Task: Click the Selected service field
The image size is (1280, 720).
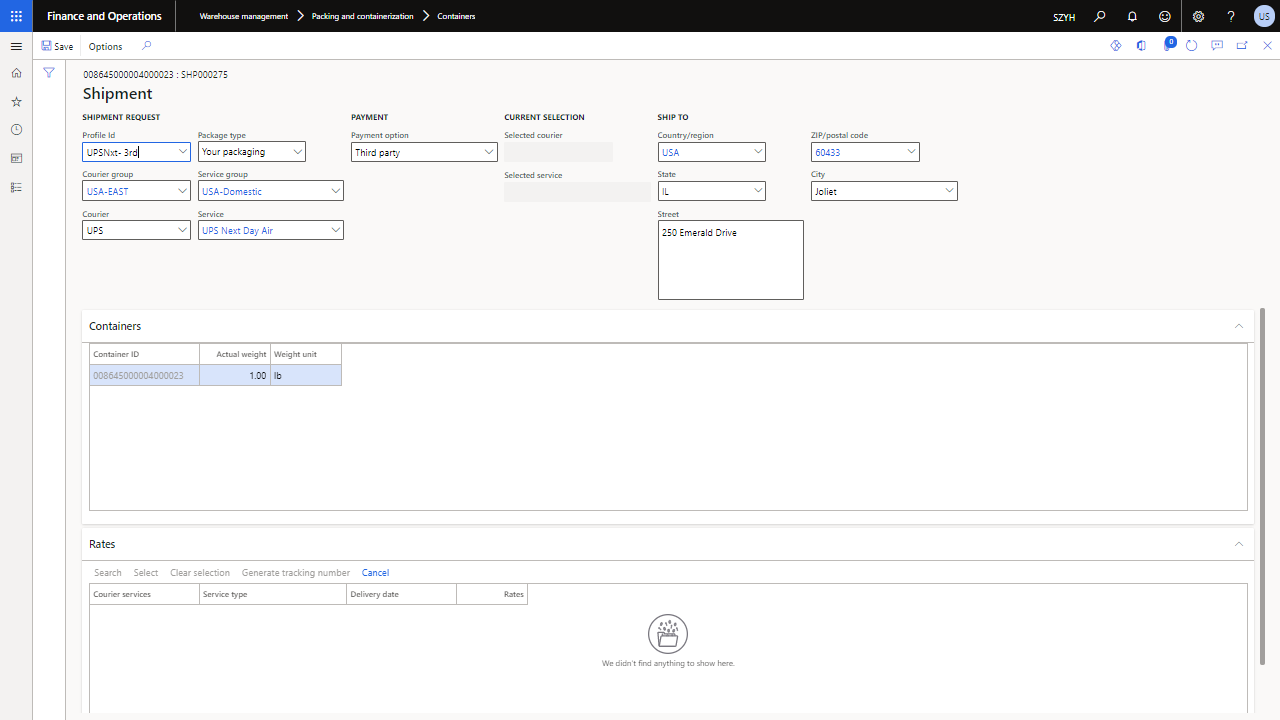Action: (x=577, y=192)
